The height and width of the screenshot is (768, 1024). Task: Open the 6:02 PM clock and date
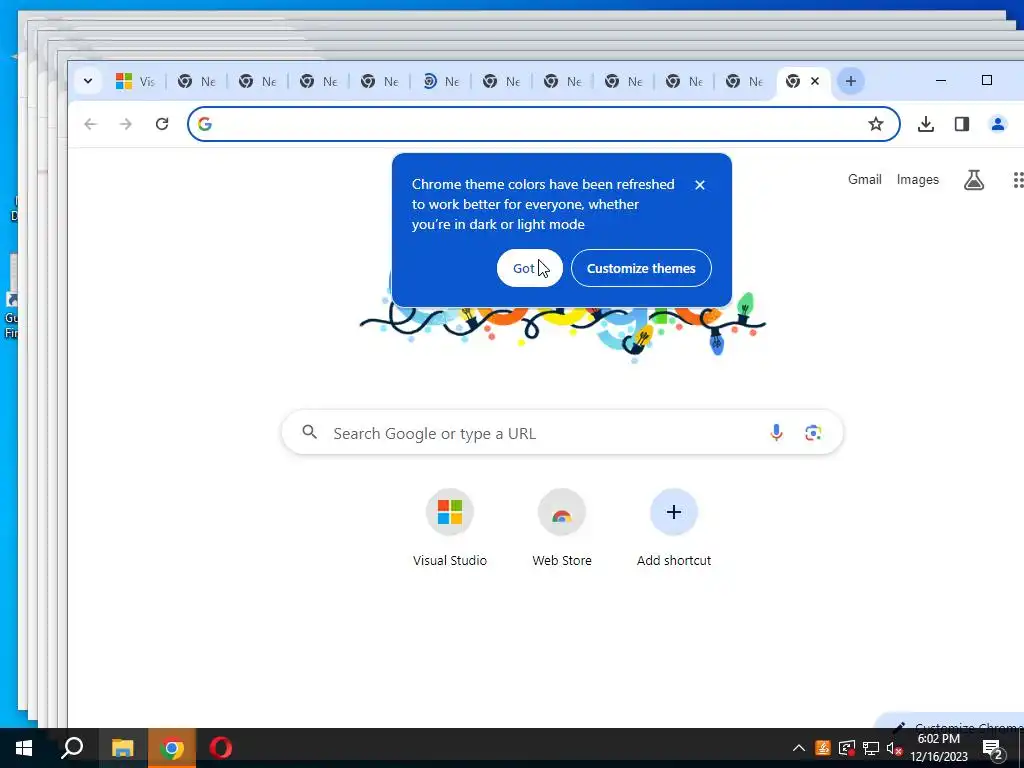[x=938, y=748]
